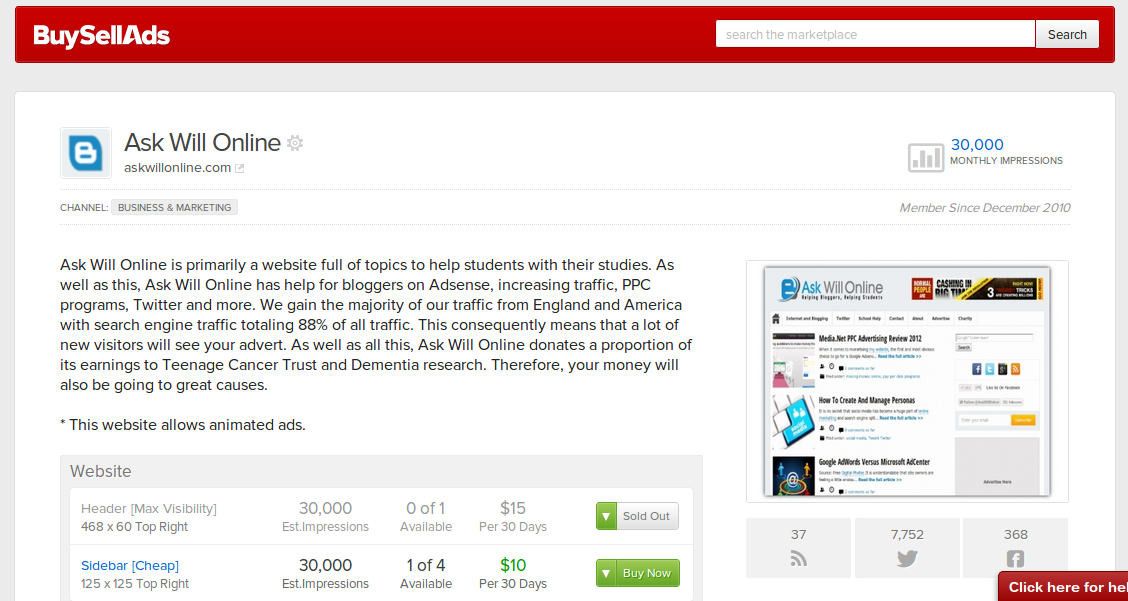Click the Sold Out button for Header ad

(646, 516)
